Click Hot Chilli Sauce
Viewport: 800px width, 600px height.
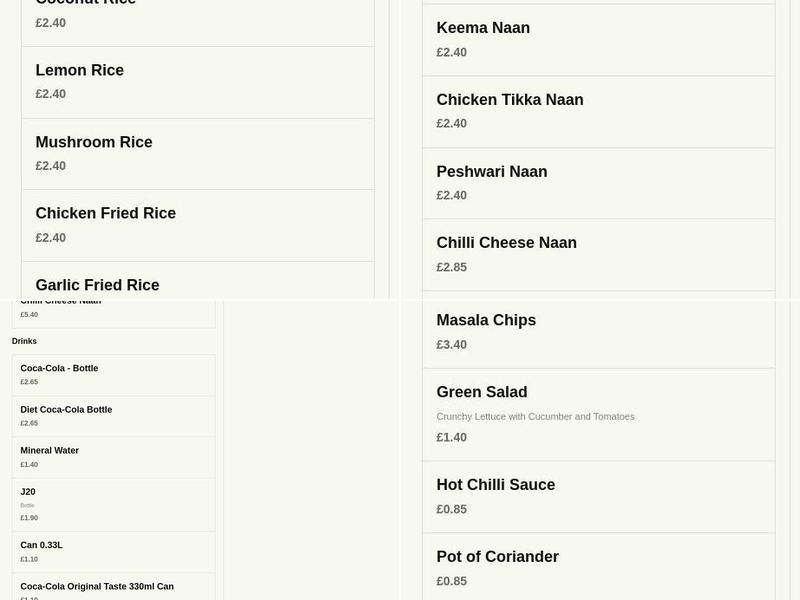point(598,496)
